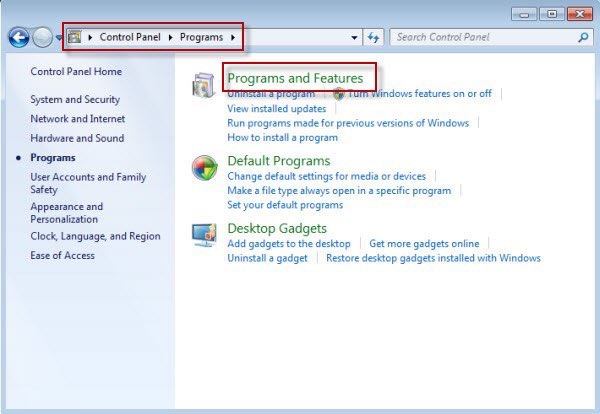Click the Default Programs globe icon

pyautogui.click(x=205, y=168)
